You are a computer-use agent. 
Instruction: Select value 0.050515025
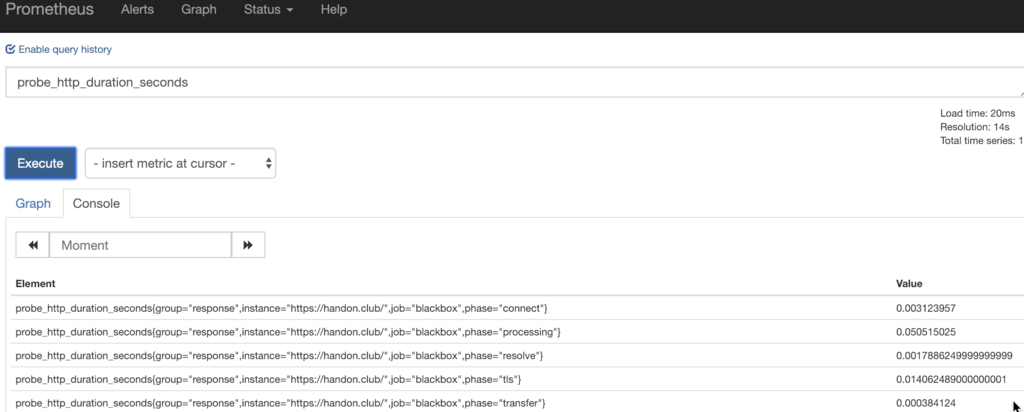tap(925, 332)
